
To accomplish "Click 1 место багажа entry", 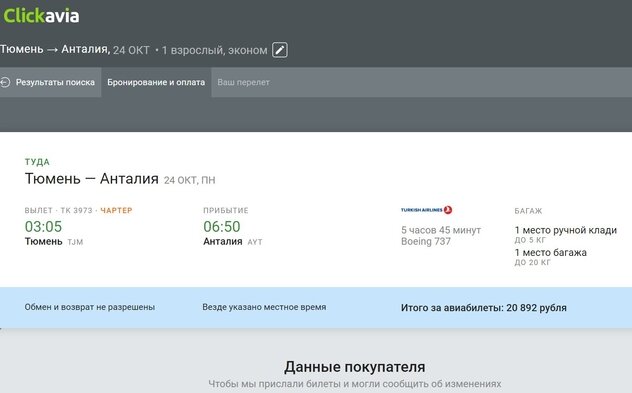I will [551, 253].
